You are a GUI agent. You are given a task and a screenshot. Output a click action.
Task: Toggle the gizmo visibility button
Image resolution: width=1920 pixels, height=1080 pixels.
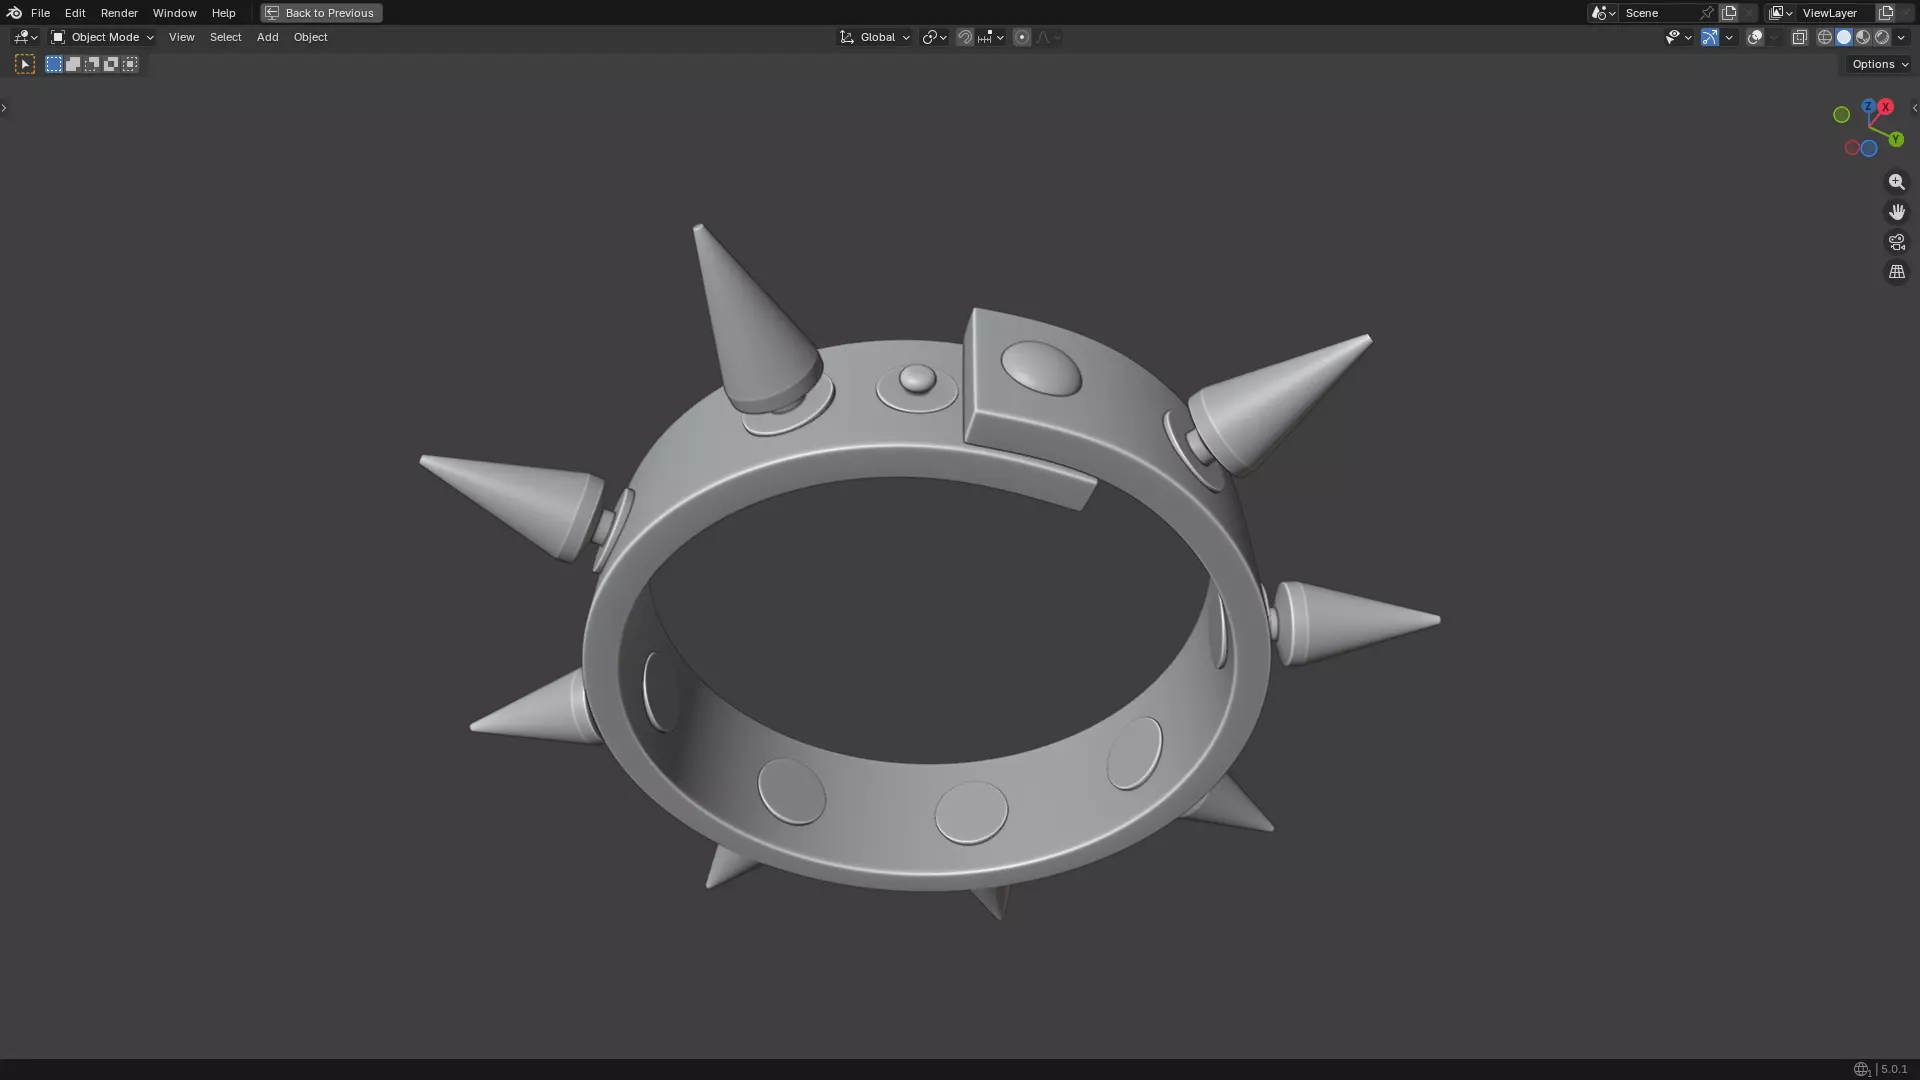point(1710,37)
